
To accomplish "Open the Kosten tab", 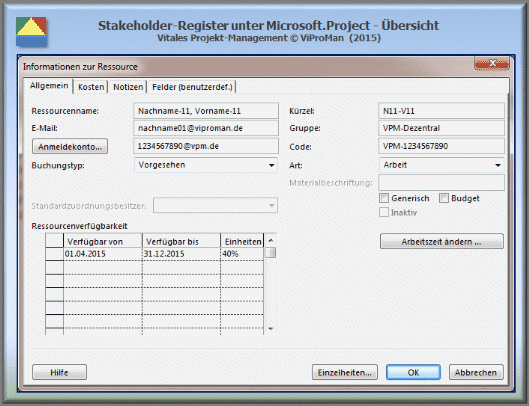I will (x=91, y=87).
